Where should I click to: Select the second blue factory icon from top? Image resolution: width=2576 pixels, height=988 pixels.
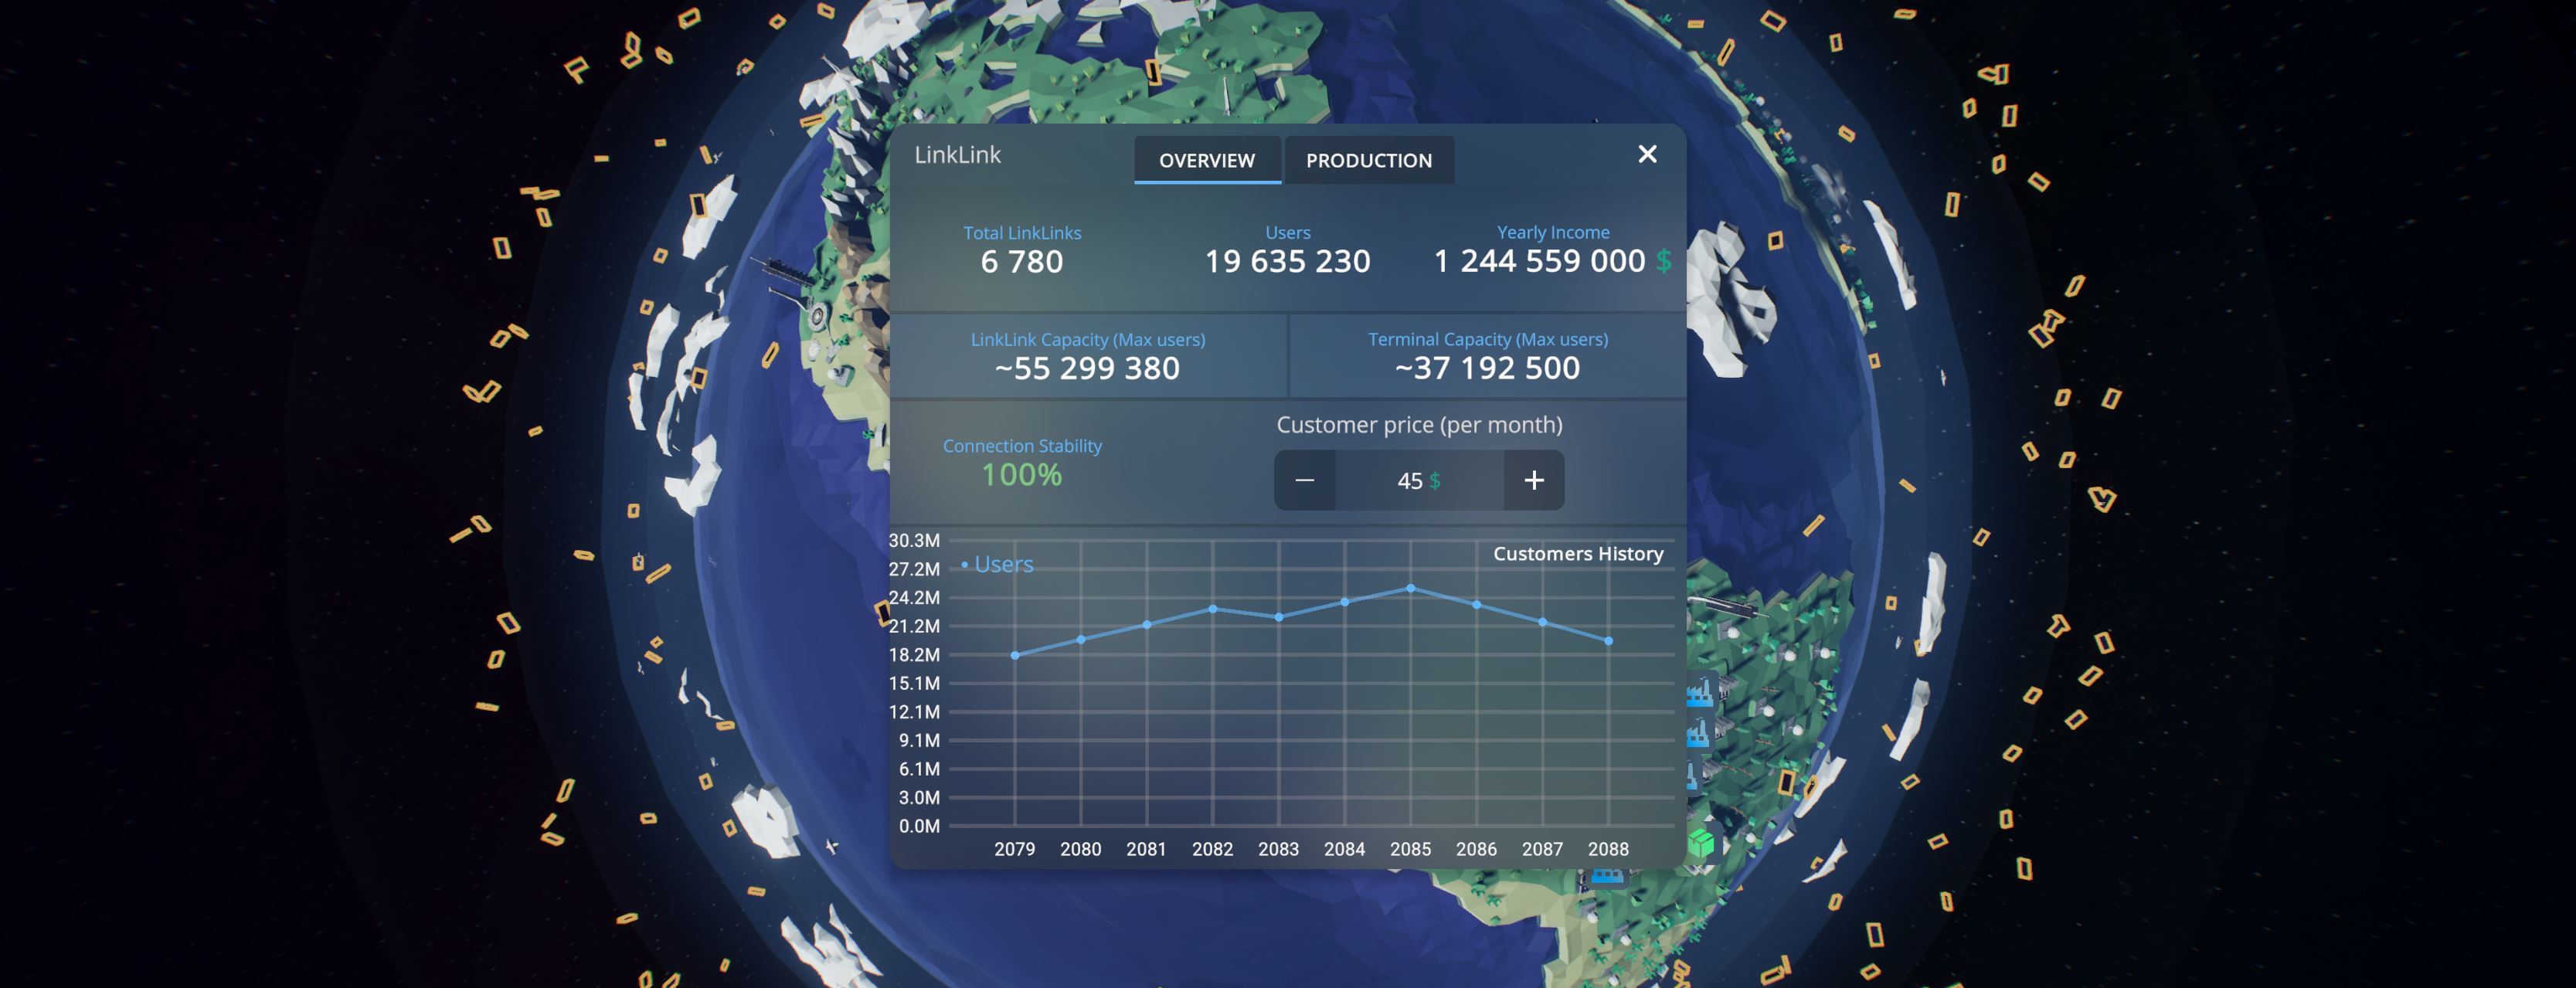1698,735
